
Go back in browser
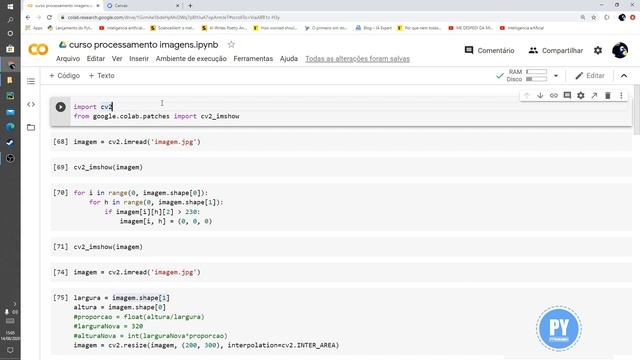pos(28,18)
